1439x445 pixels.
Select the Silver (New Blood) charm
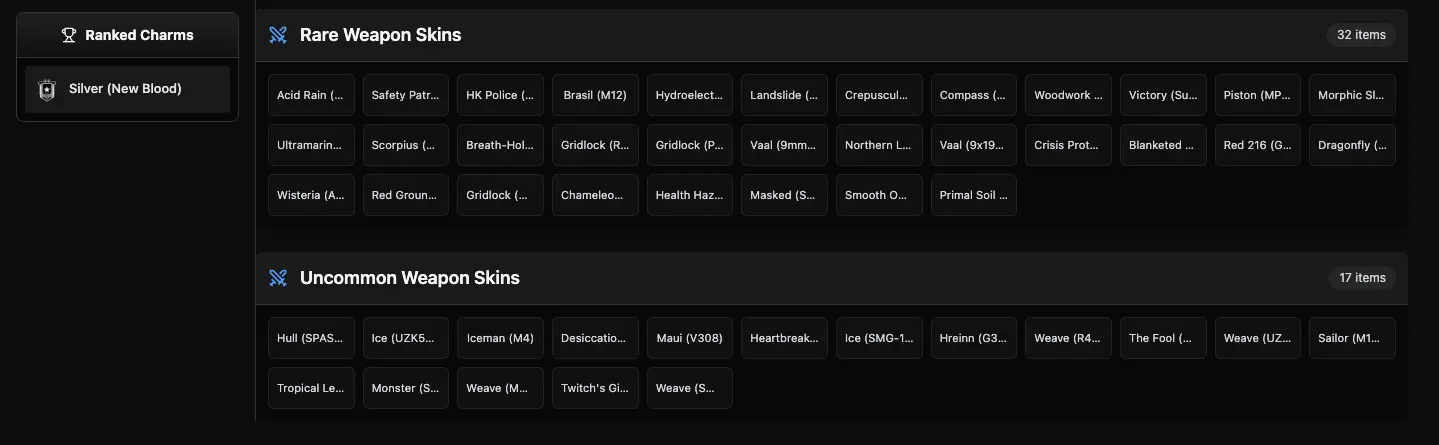(127, 89)
